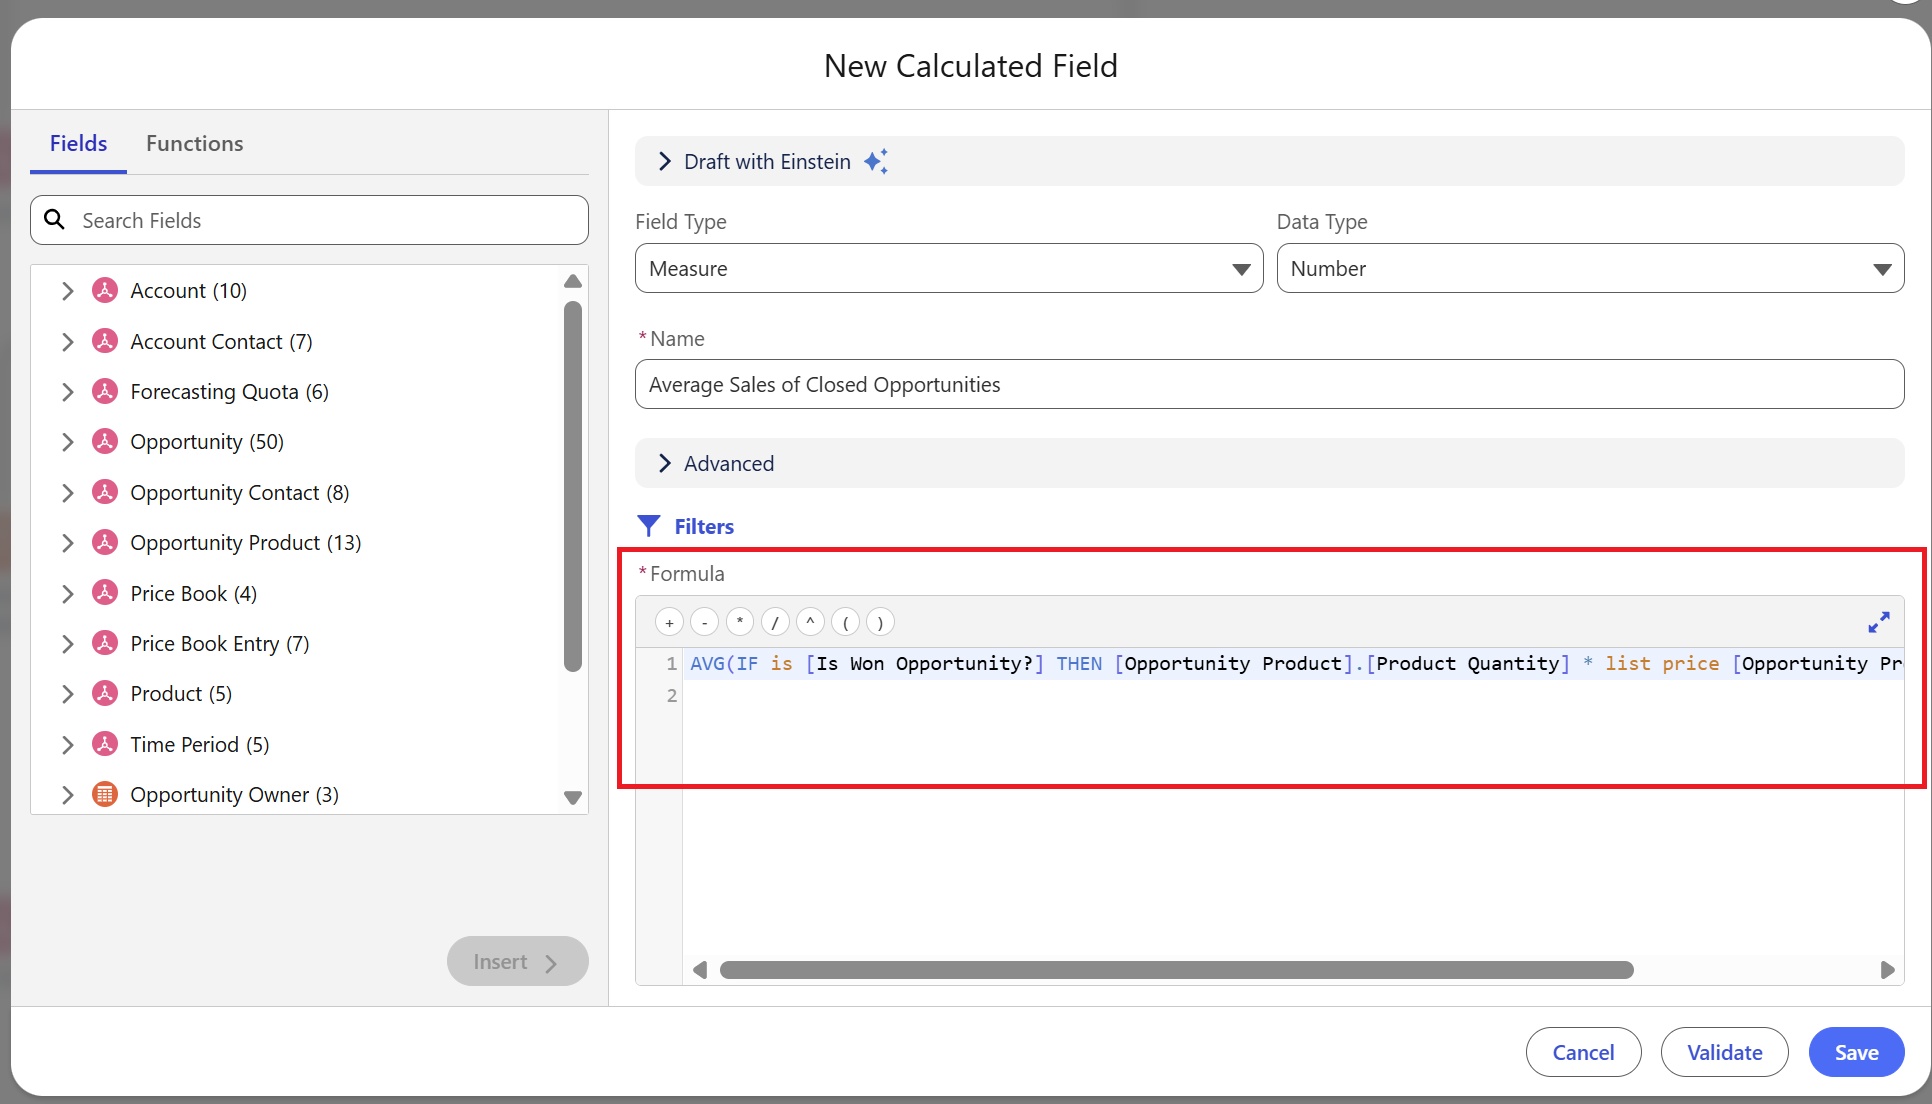Open the Data Type dropdown
This screenshot has height=1104, width=1932.
pos(1589,269)
